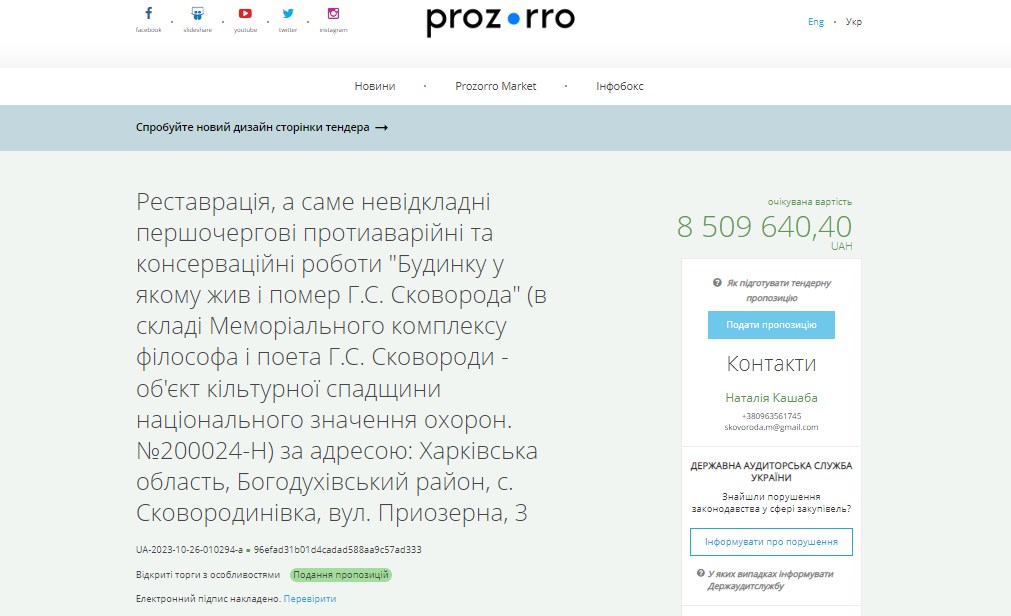
Task: Click the skovoroda.m@gmail.com email link
Action: (x=771, y=426)
